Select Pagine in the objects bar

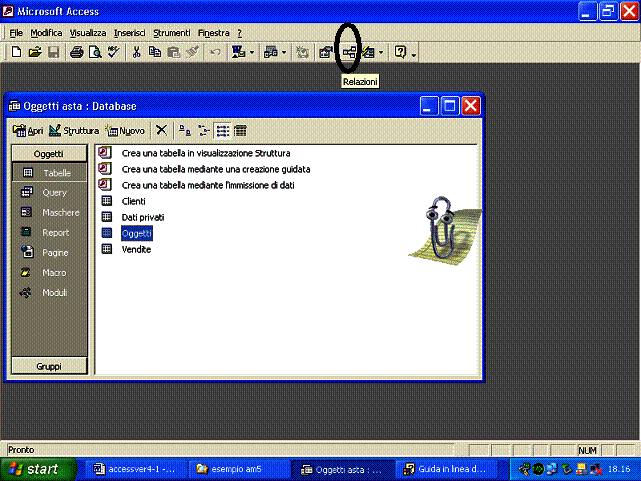coord(49,253)
